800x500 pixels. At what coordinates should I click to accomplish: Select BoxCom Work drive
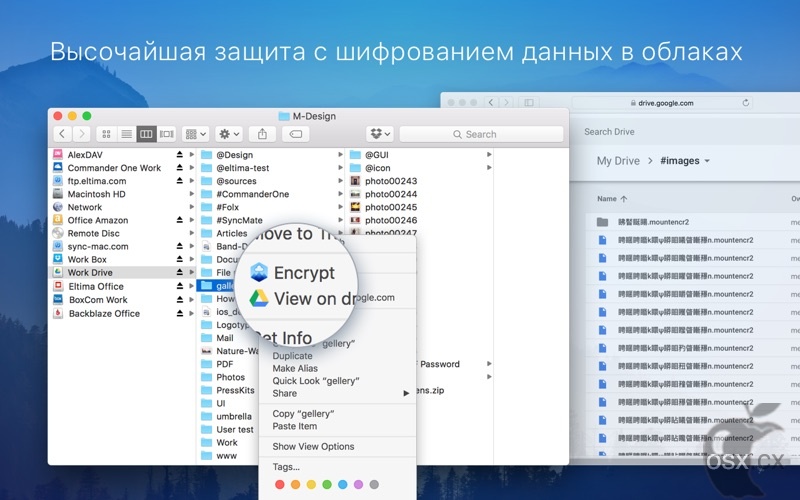pos(98,299)
